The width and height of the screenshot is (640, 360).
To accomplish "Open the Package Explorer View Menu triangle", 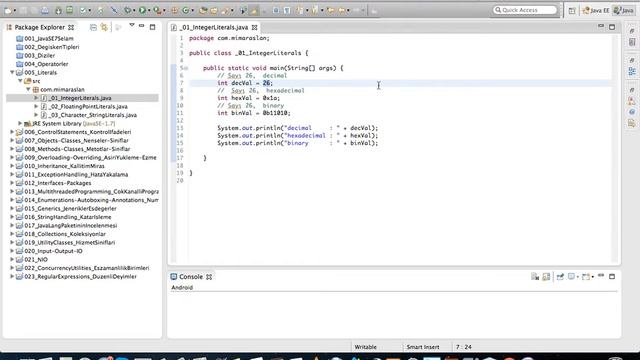I will [132, 26].
